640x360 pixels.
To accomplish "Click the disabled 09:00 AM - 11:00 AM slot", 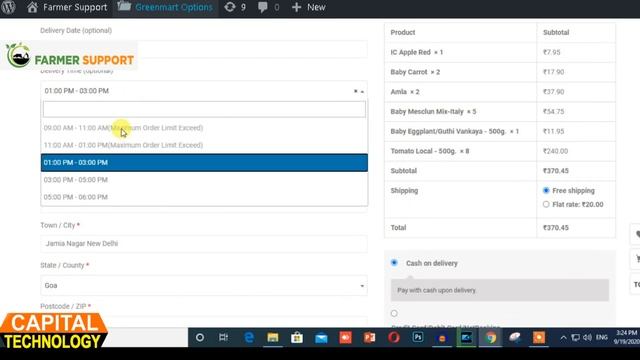I will tap(204, 128).
